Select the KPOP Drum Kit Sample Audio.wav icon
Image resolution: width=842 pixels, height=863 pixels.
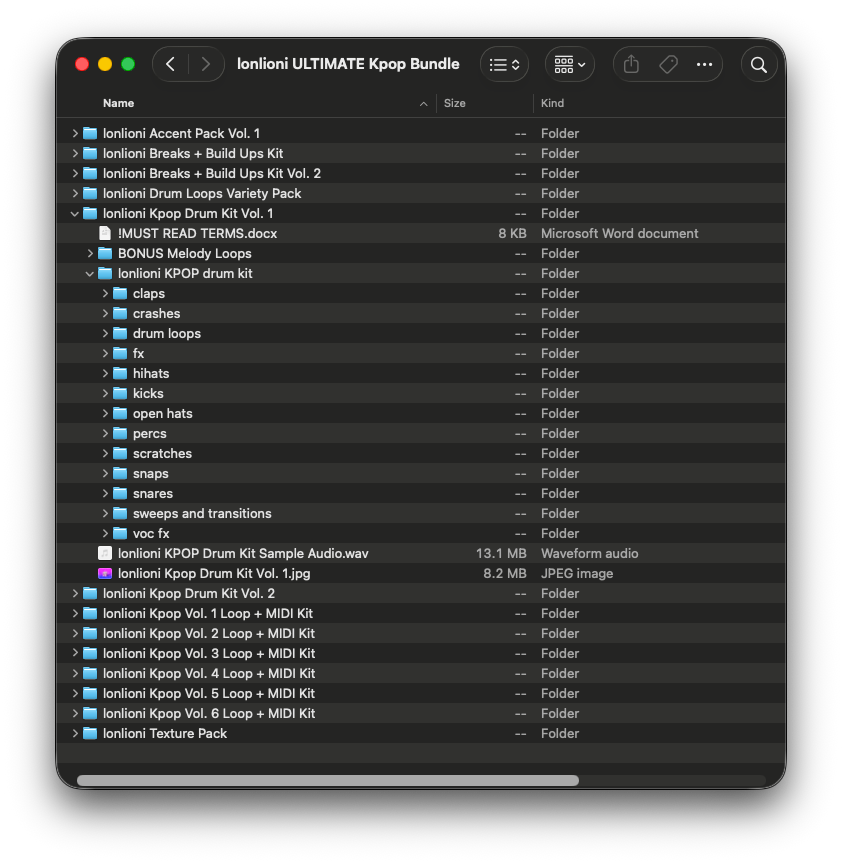click(x=105, y=553)
